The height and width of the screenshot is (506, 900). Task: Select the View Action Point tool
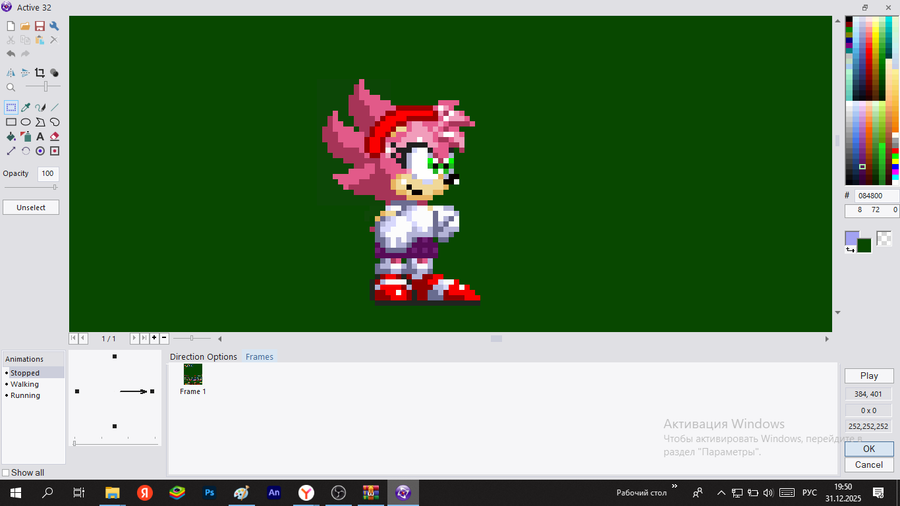[x=55, y=151]
